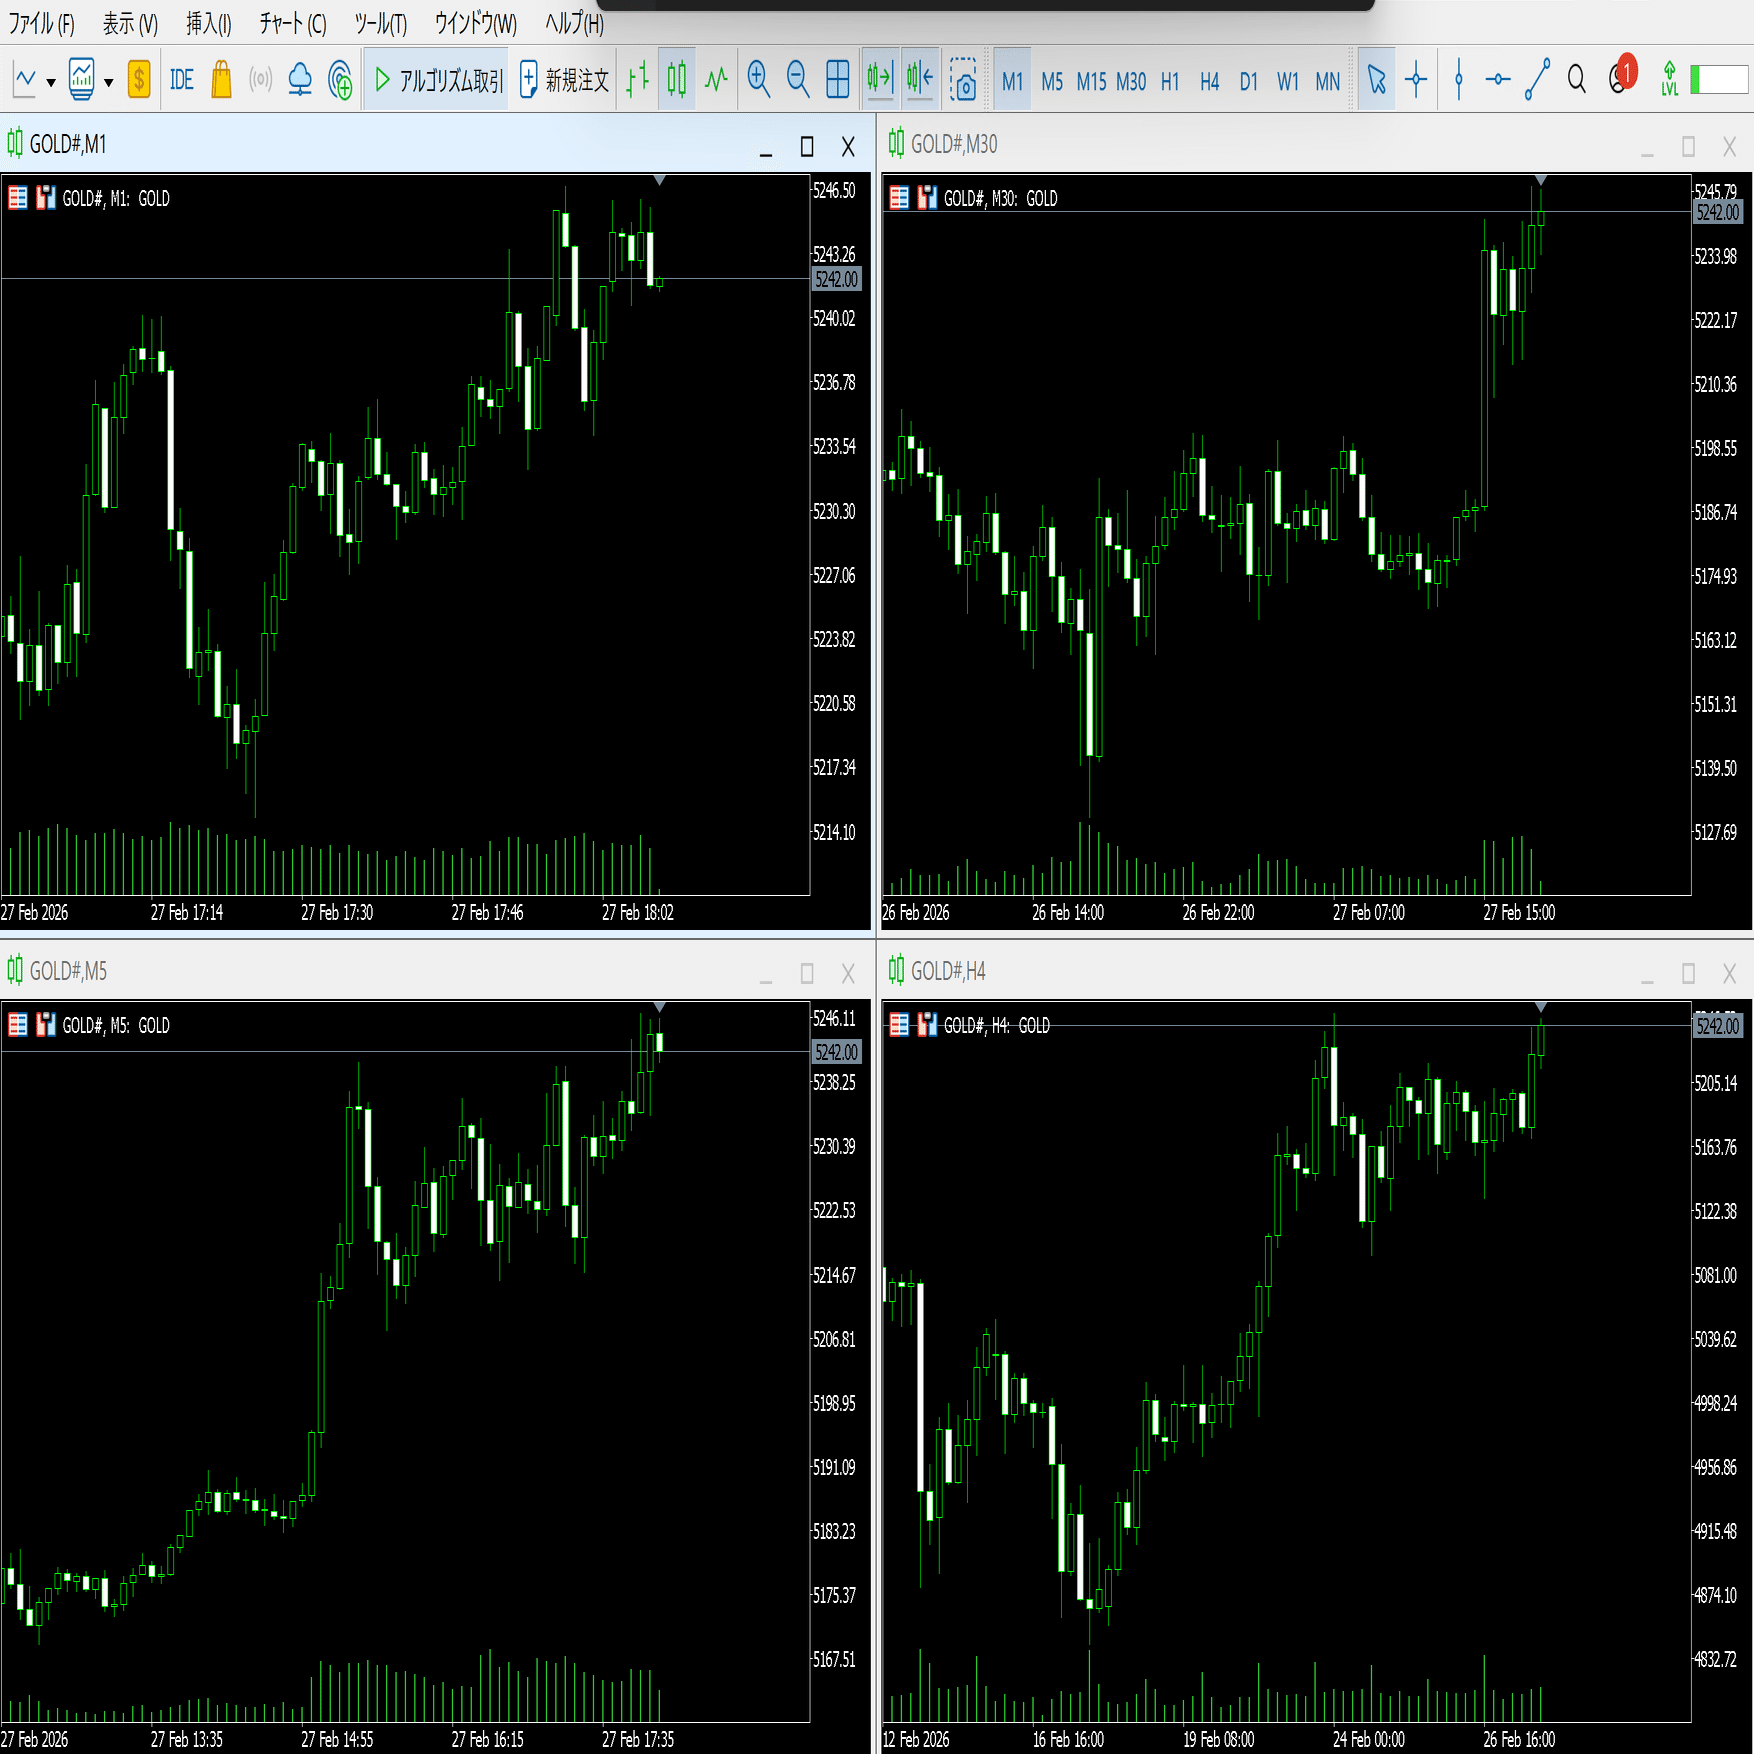The image size is (1754, 1754).
Task: Switch to the W1 timeframe
Action: (1287, 80)
